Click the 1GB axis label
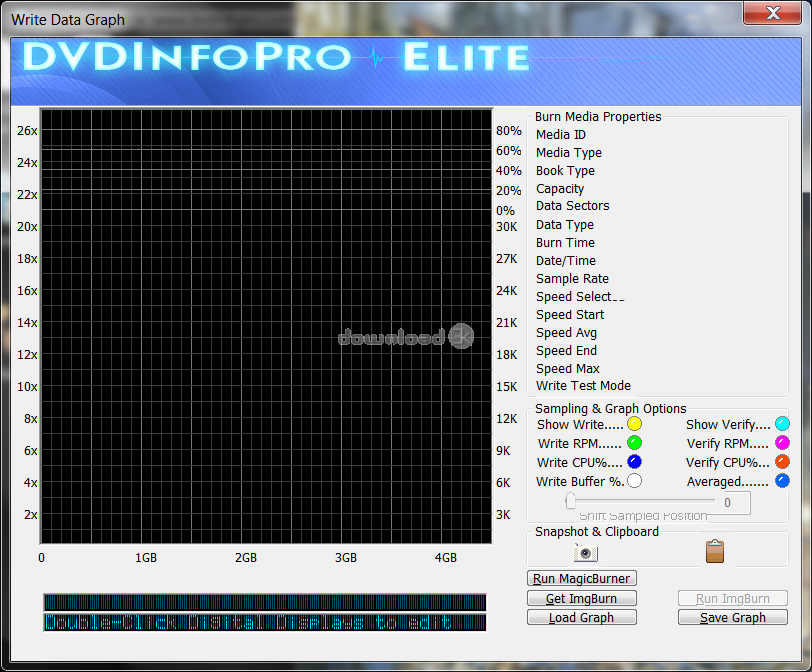Viewport: 812px width, 672px height. point(146,558)
